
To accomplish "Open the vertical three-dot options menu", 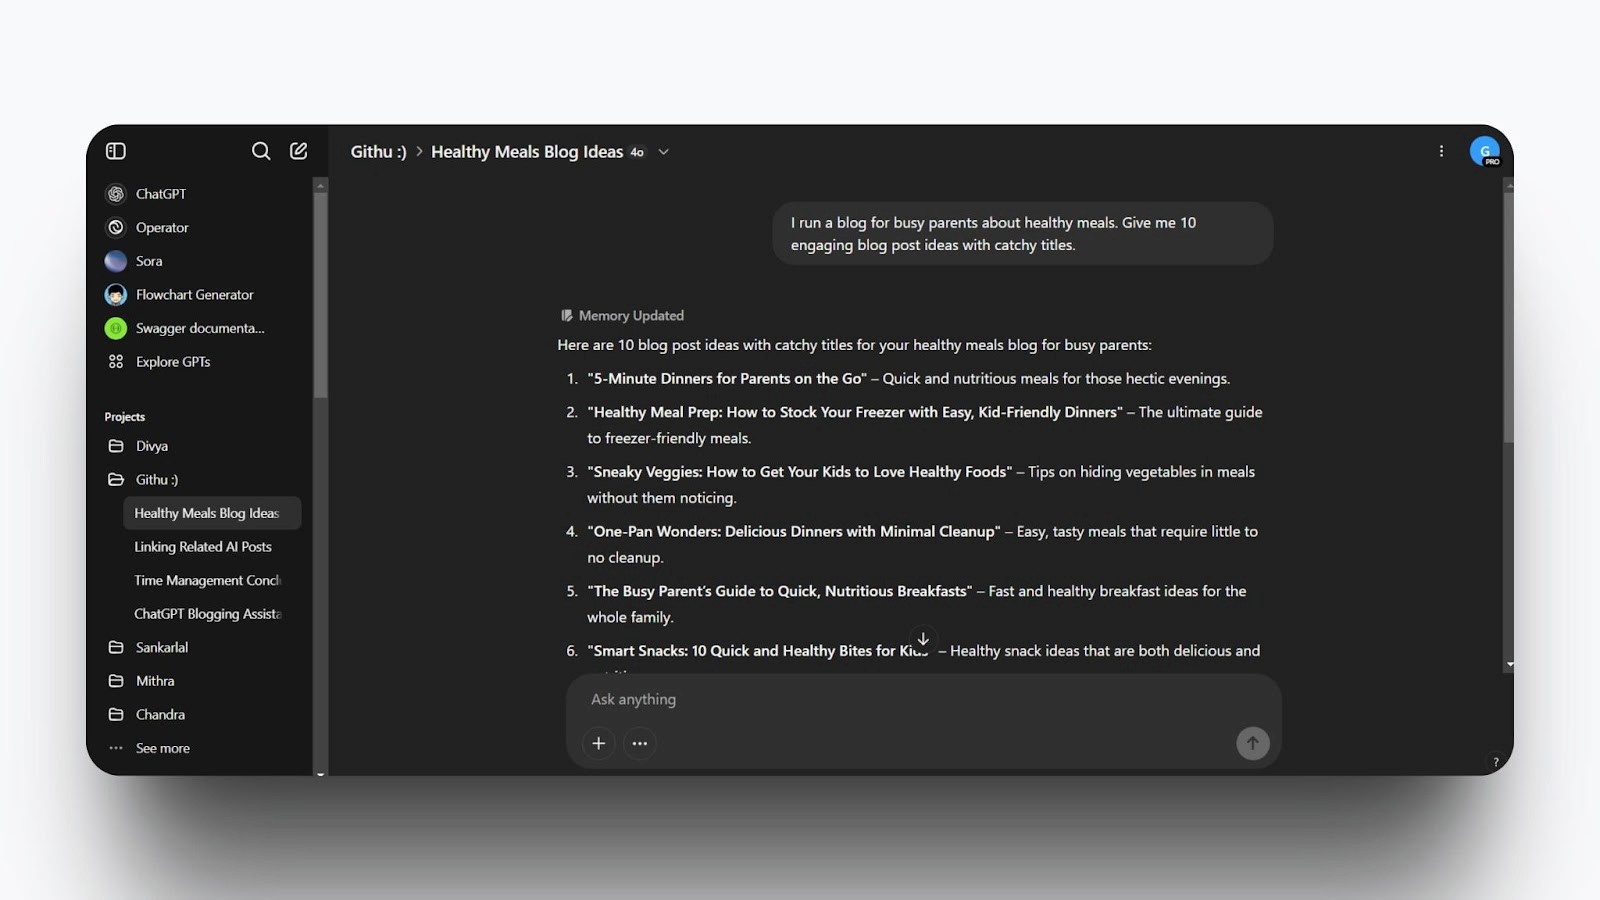I will 1441,151.
